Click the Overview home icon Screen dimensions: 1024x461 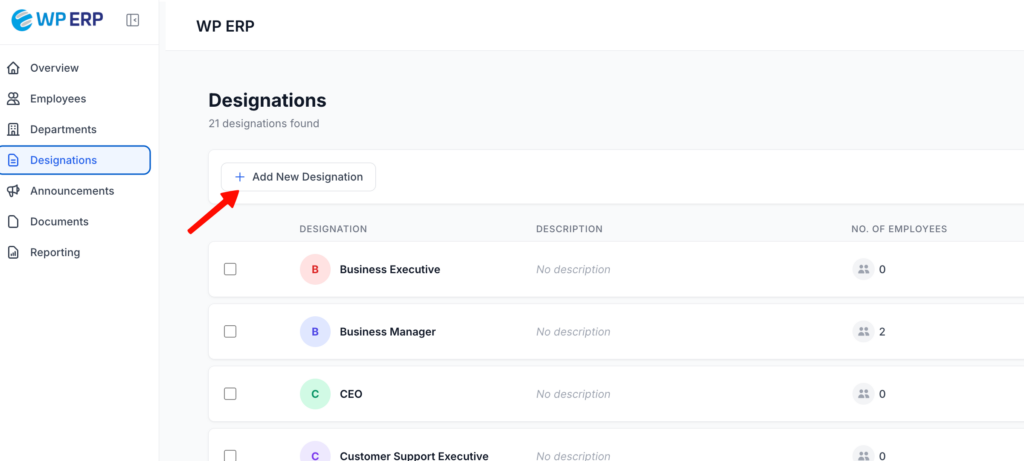[x=13, y=68]
